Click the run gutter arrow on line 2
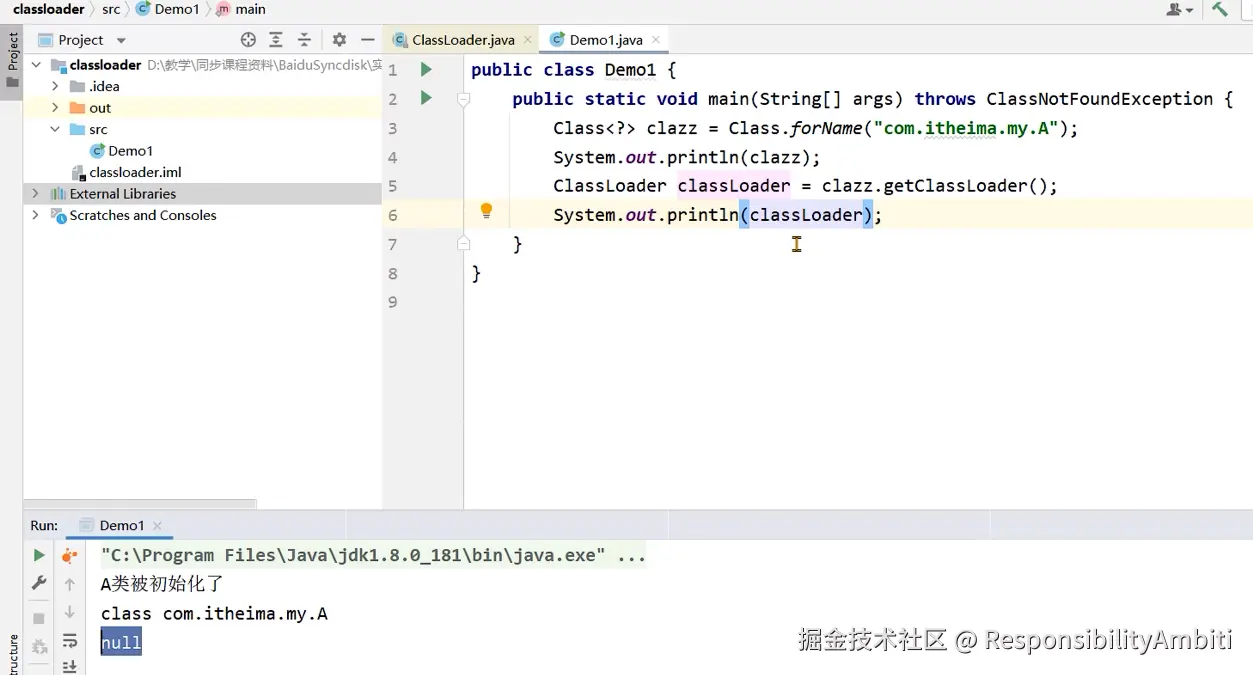 426,98
